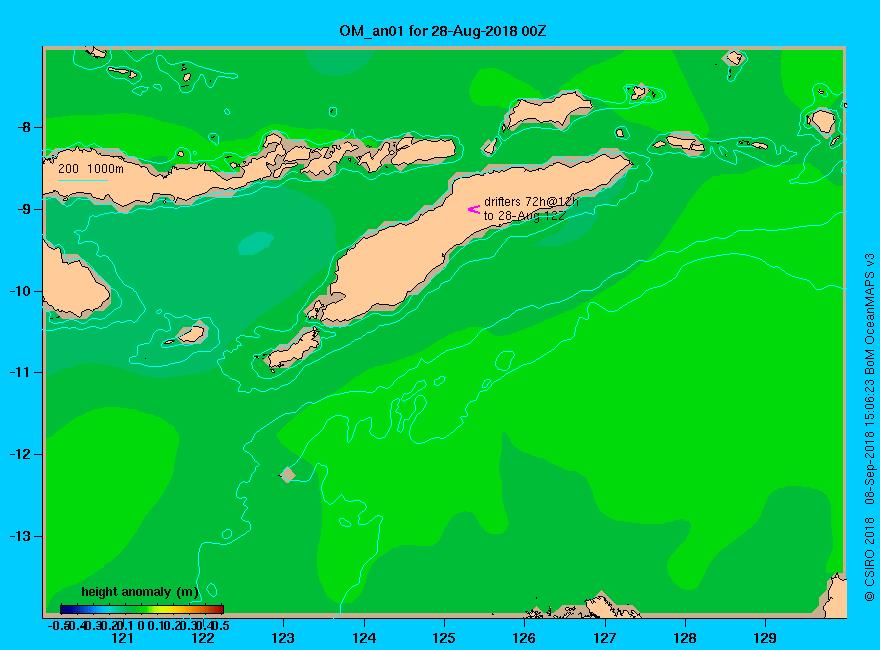Click the '129' longitude axis label
Image resolution: width=880 pixels, height=650 pixels.
[x=766, y=638]
